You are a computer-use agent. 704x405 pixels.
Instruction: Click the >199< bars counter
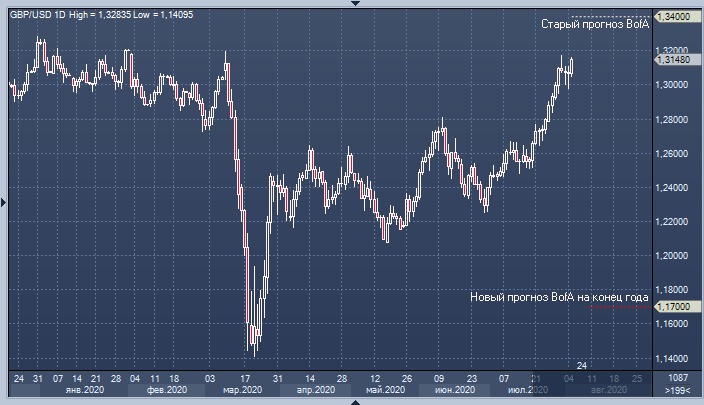point(676,391)
